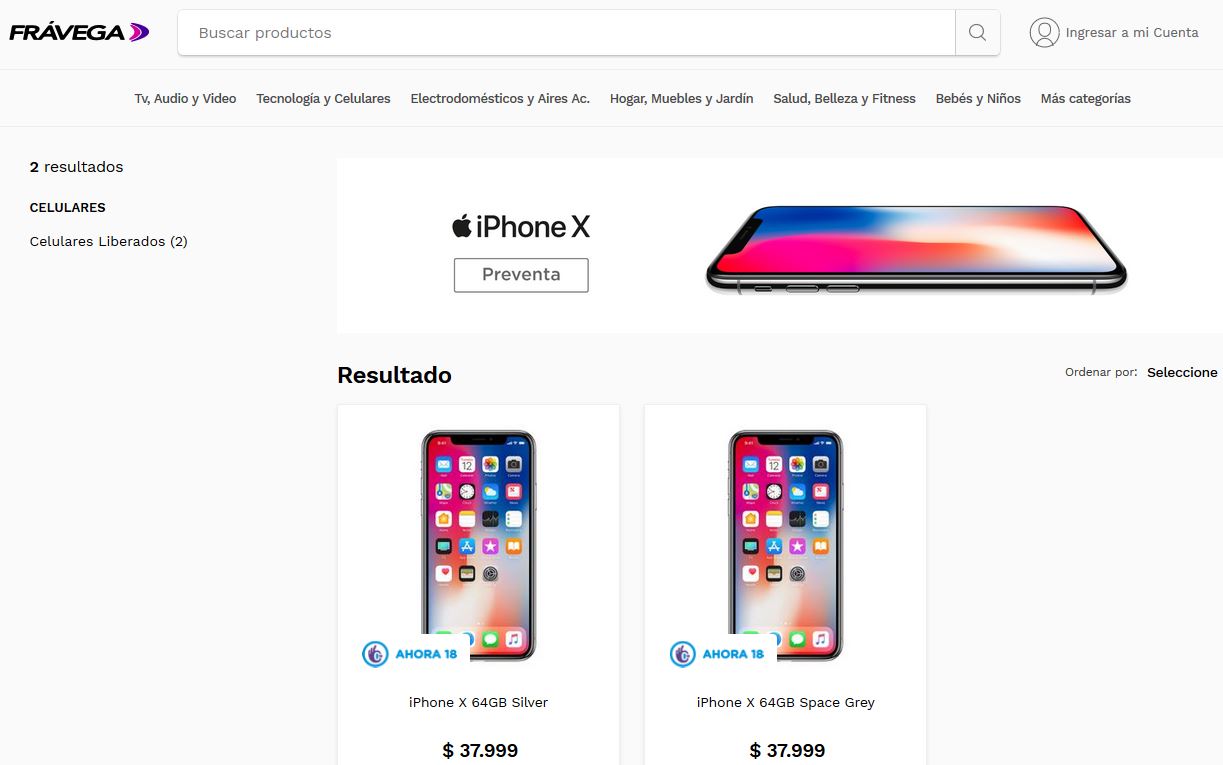This screenshot has width=1223, height=765.
Task: Open Salud, Belleza y Fitness menu
Action: 844,98
